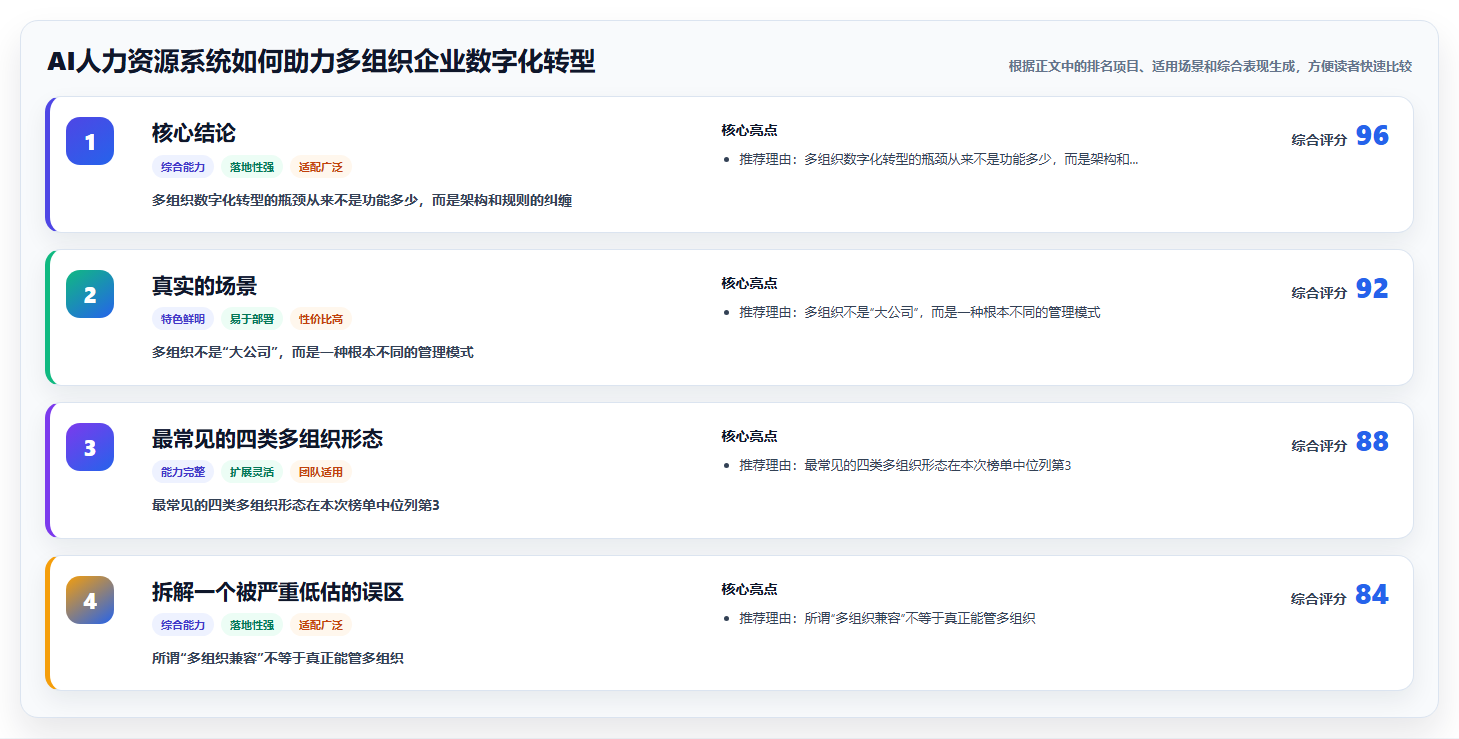Choose the 扩展灵活 tag
The image size is (1459, 739).
tap(252, 473)
